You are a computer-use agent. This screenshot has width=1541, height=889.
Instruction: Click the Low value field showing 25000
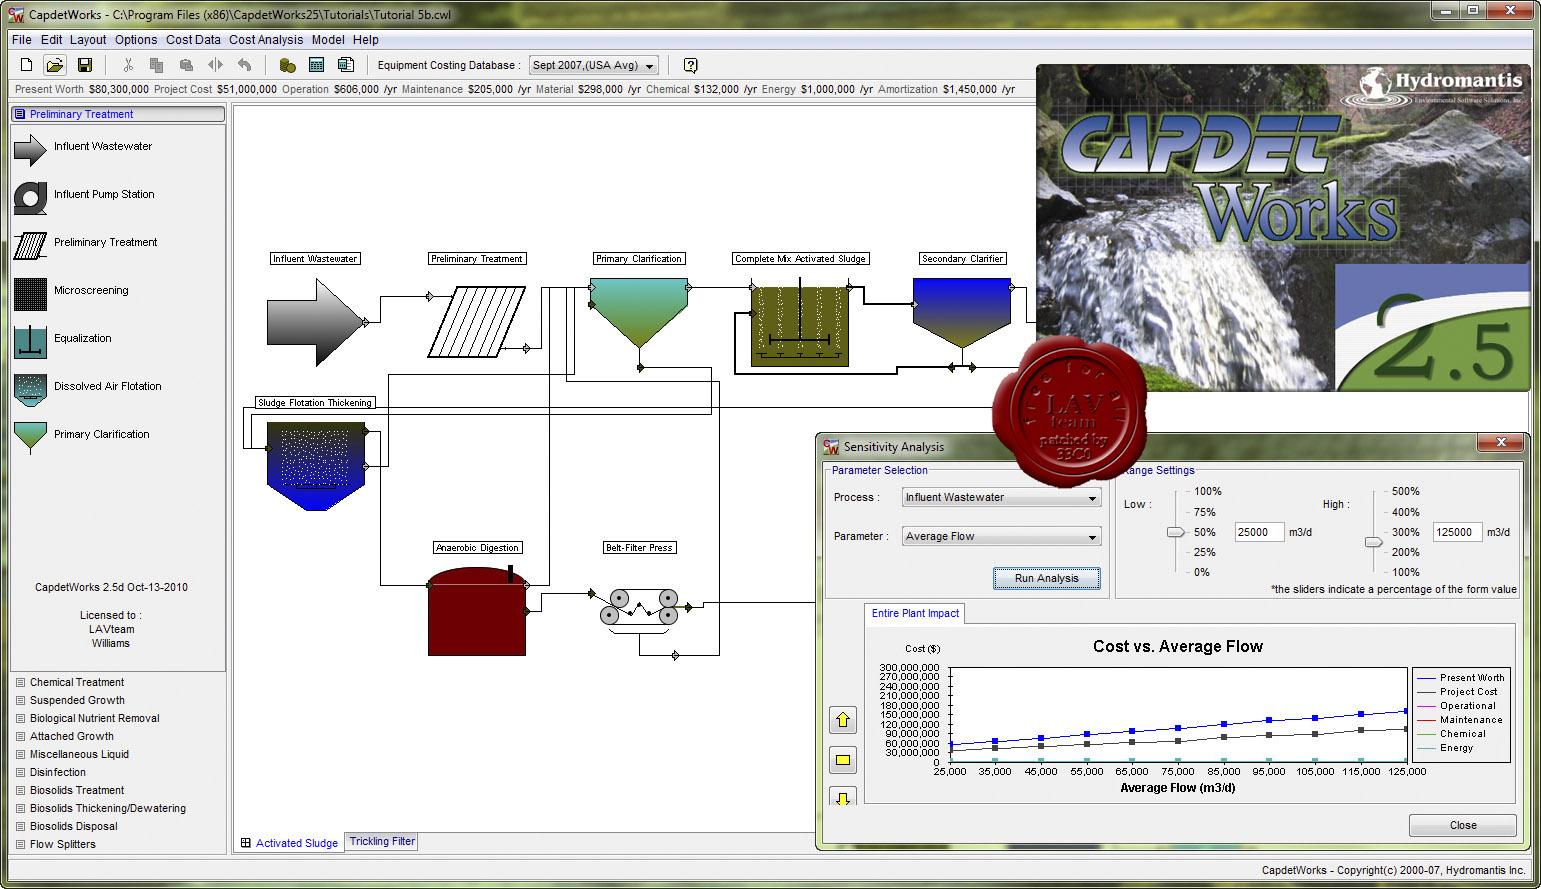tap(1259, 532)
